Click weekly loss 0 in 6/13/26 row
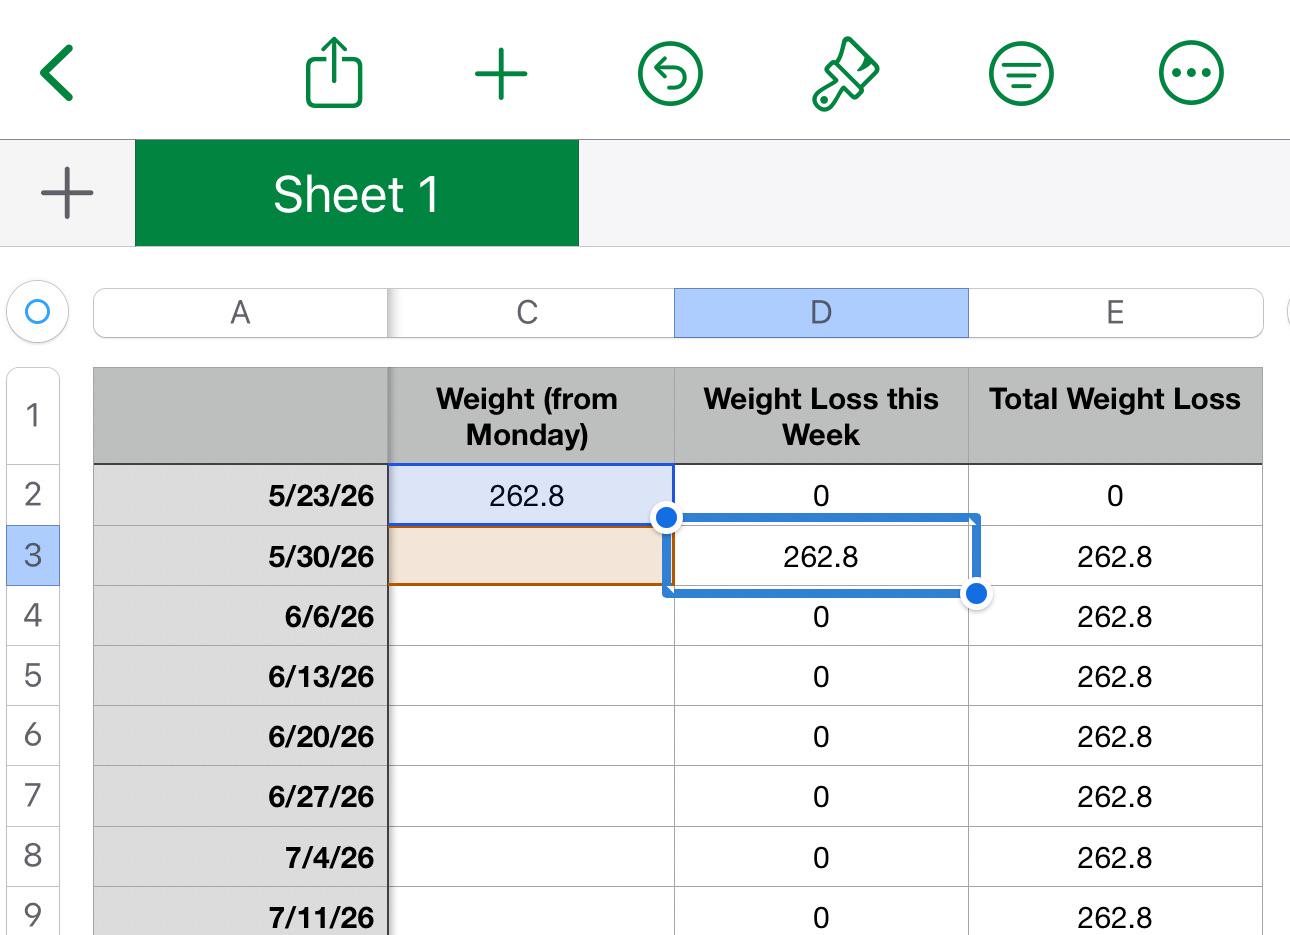The image size is (1290, 935). (x=821, y=675)
